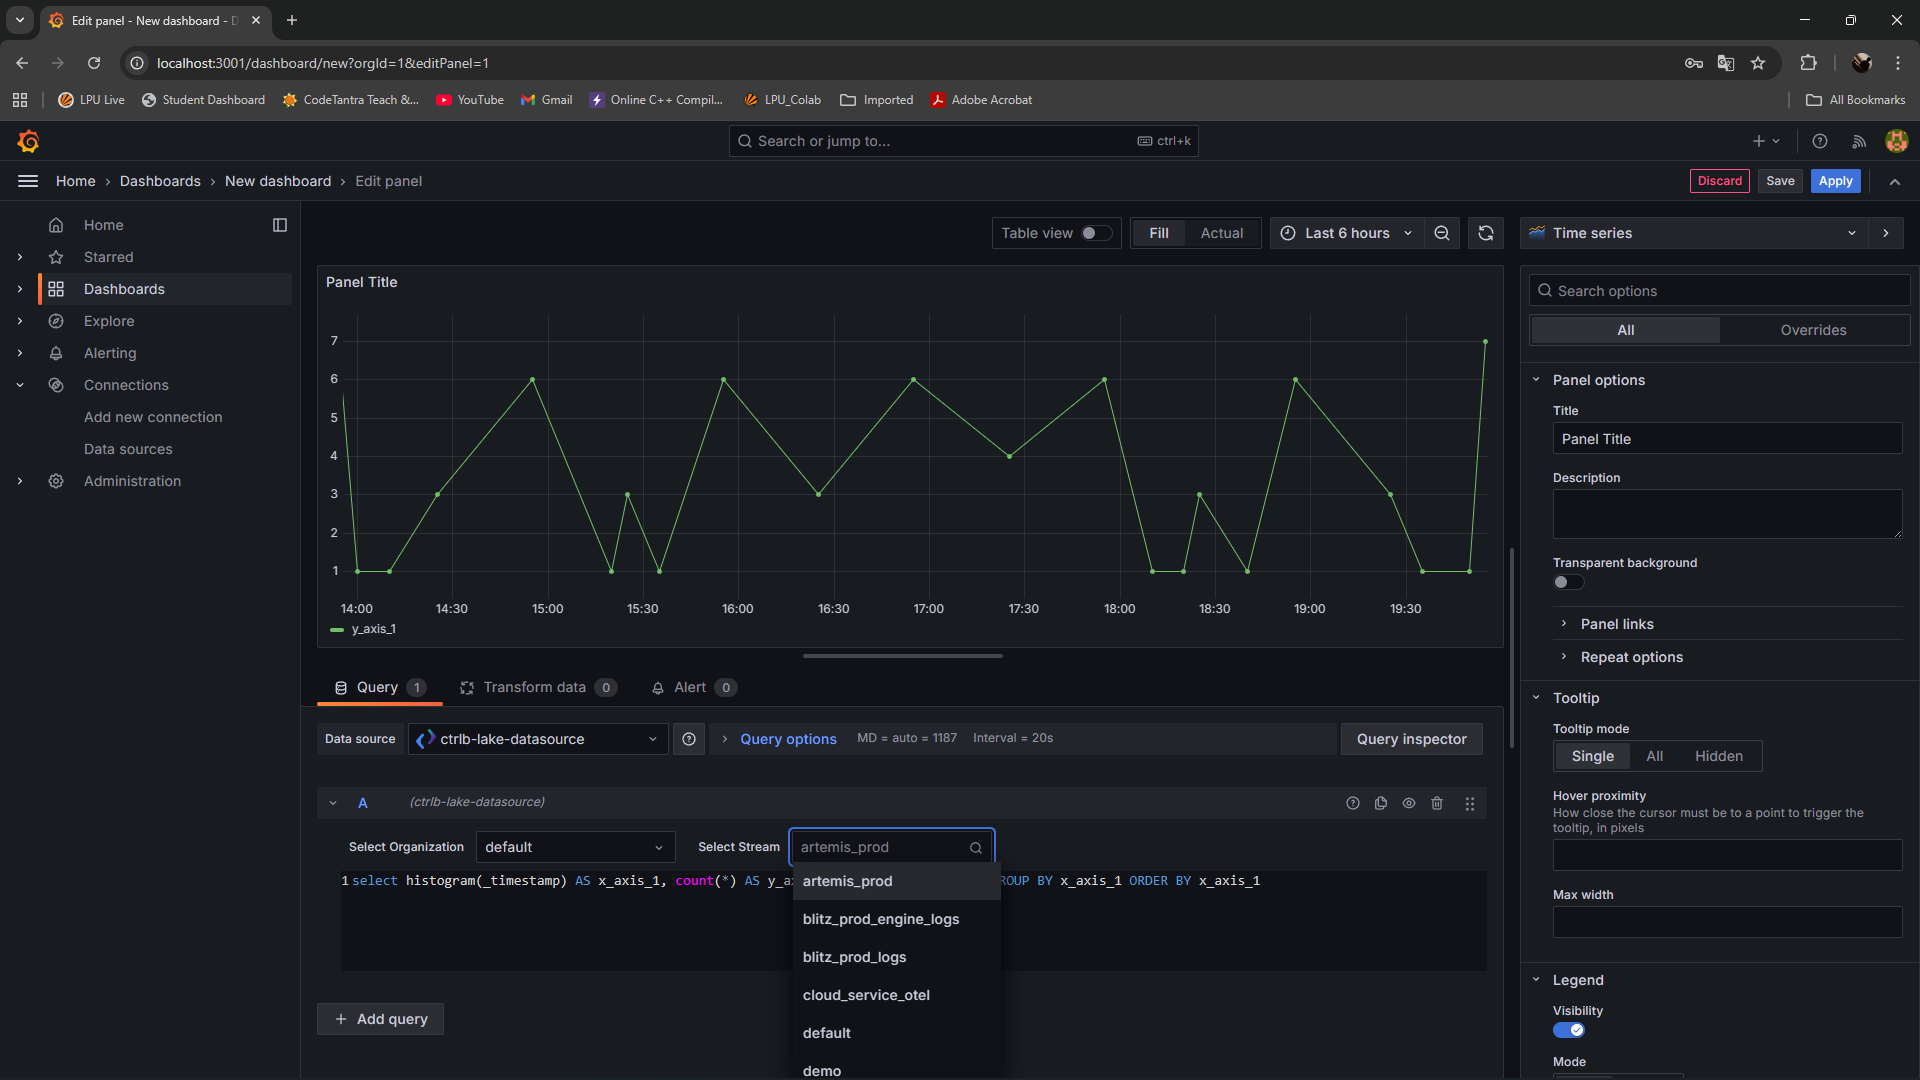Duplicate query A with copy icon
The width and height of the screenshot is (1920, 1080).
click(1381, 803)
